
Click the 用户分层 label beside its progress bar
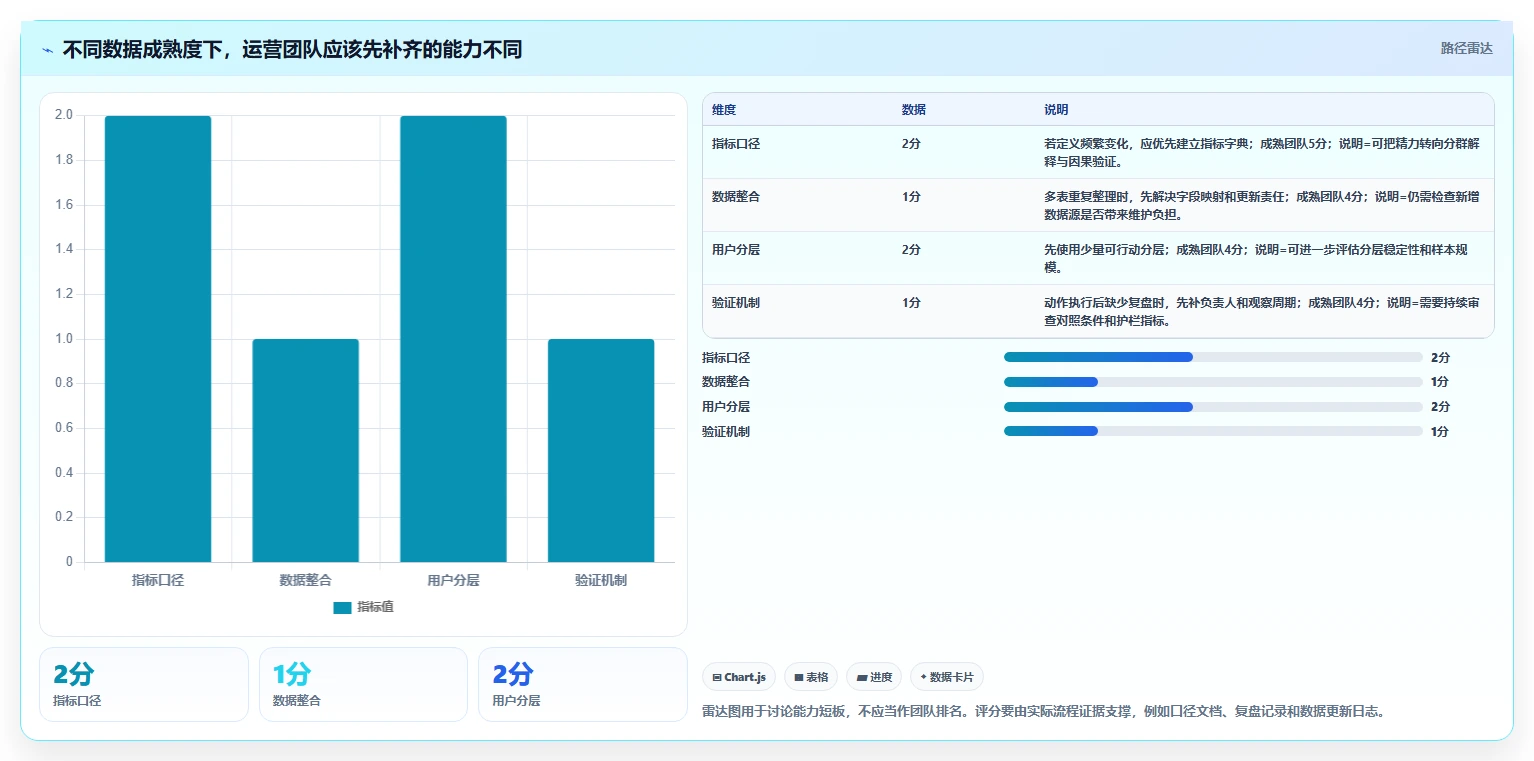click(x=726, y=407)
